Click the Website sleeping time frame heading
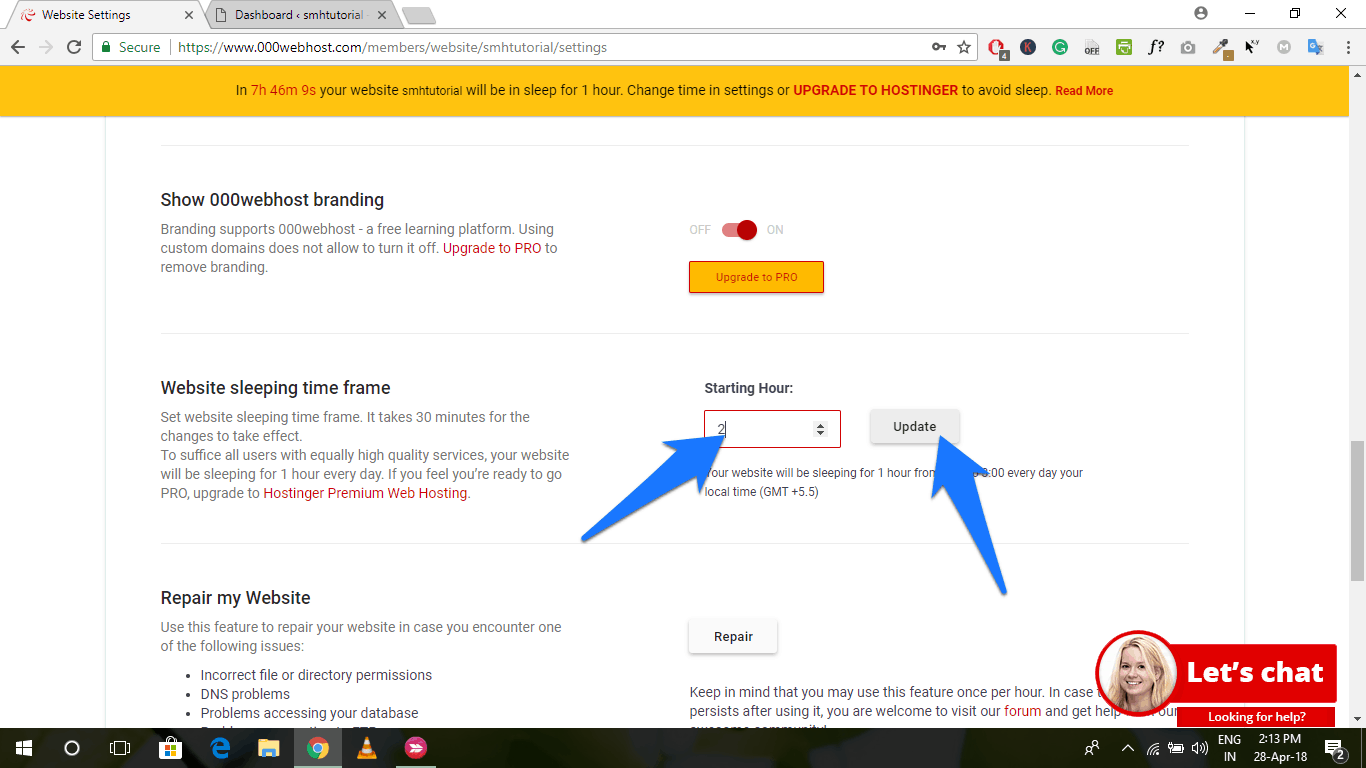1366x768 pixels. 276,388
